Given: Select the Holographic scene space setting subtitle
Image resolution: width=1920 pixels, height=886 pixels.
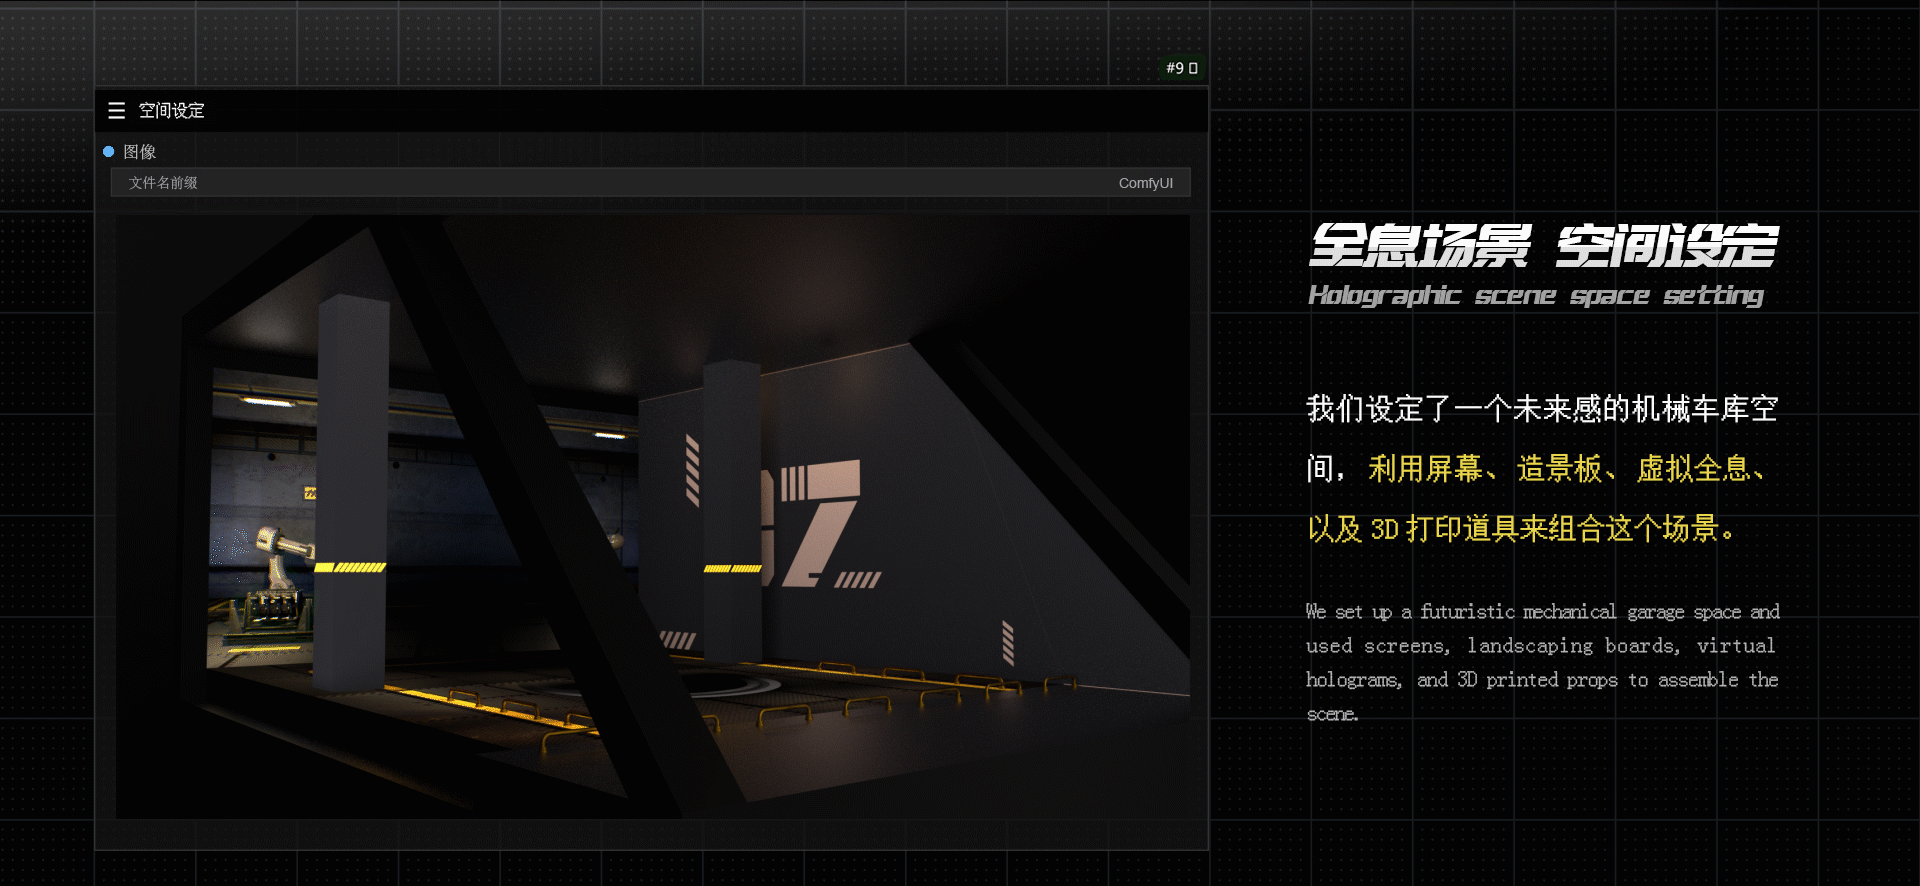Looking at the screenshot, I should 1536,295.
